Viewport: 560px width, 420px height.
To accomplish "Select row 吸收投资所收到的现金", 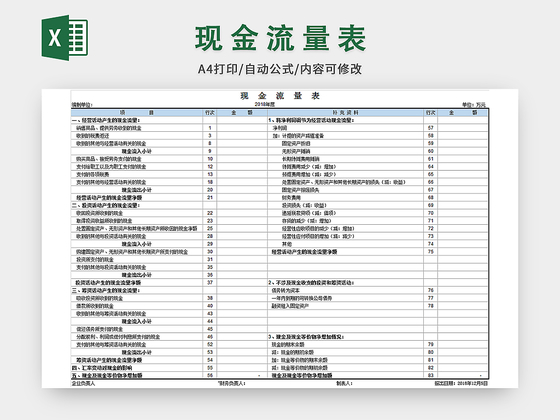I will (99, 298).
